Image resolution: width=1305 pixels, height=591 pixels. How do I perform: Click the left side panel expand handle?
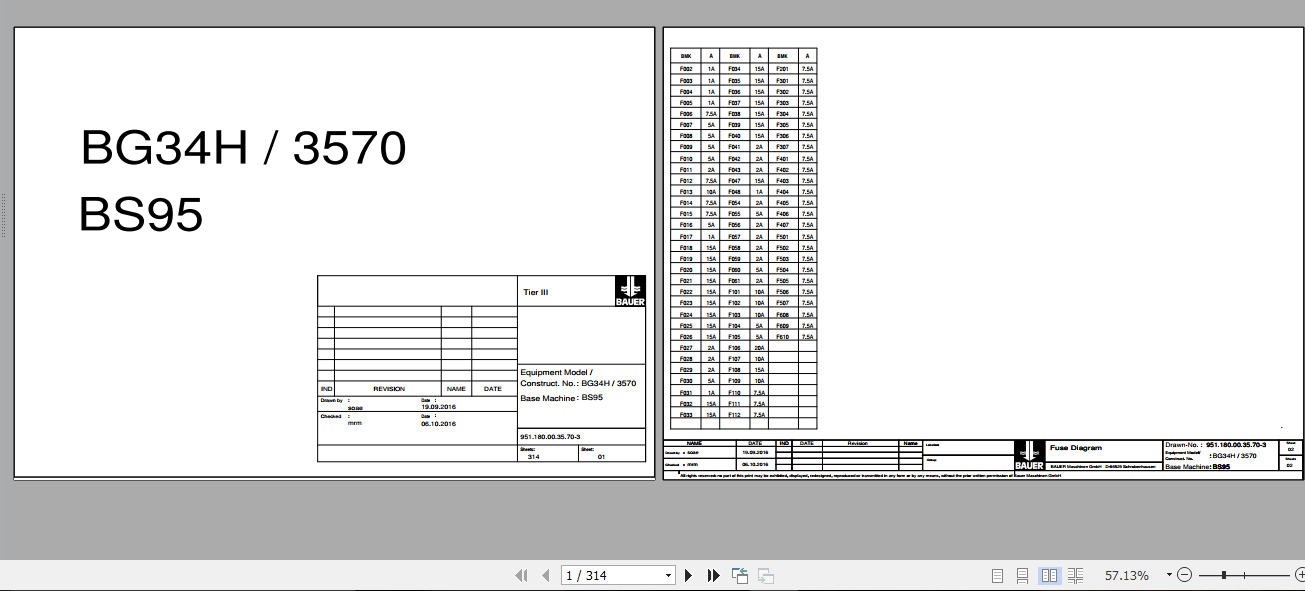(3, 216)
